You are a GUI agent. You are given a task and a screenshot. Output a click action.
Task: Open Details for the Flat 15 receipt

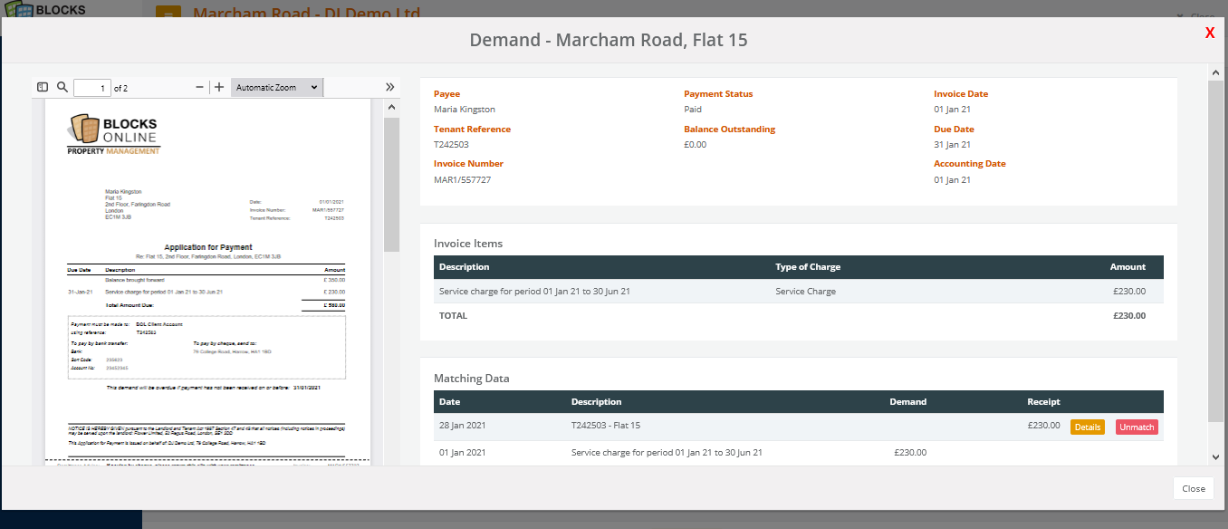[1087, 427]
